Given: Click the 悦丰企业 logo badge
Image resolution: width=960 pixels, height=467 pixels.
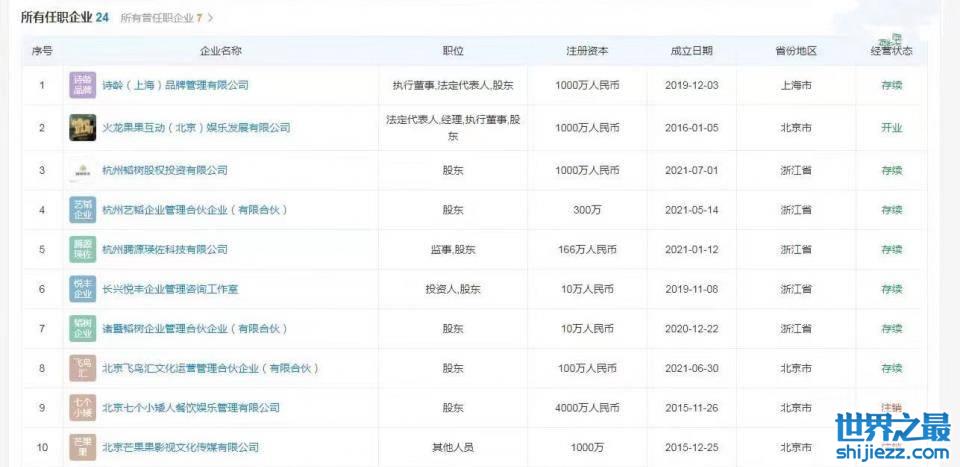Looking at the screenshot, I should pyautogui.click(x=82, y=289).
